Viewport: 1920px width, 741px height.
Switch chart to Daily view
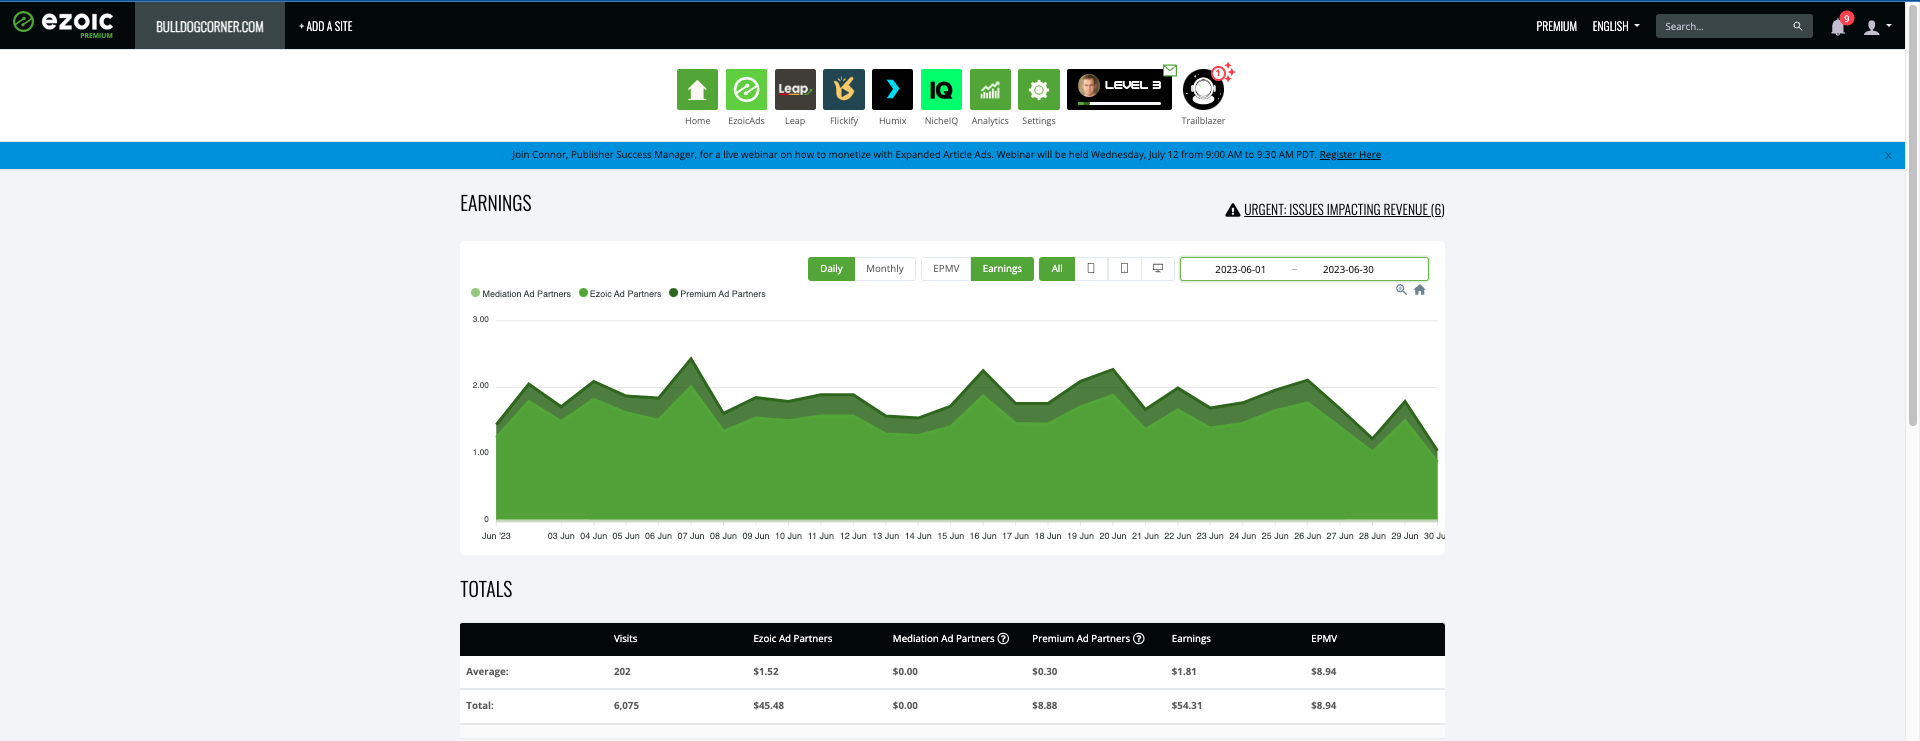[x=831, y=269]
